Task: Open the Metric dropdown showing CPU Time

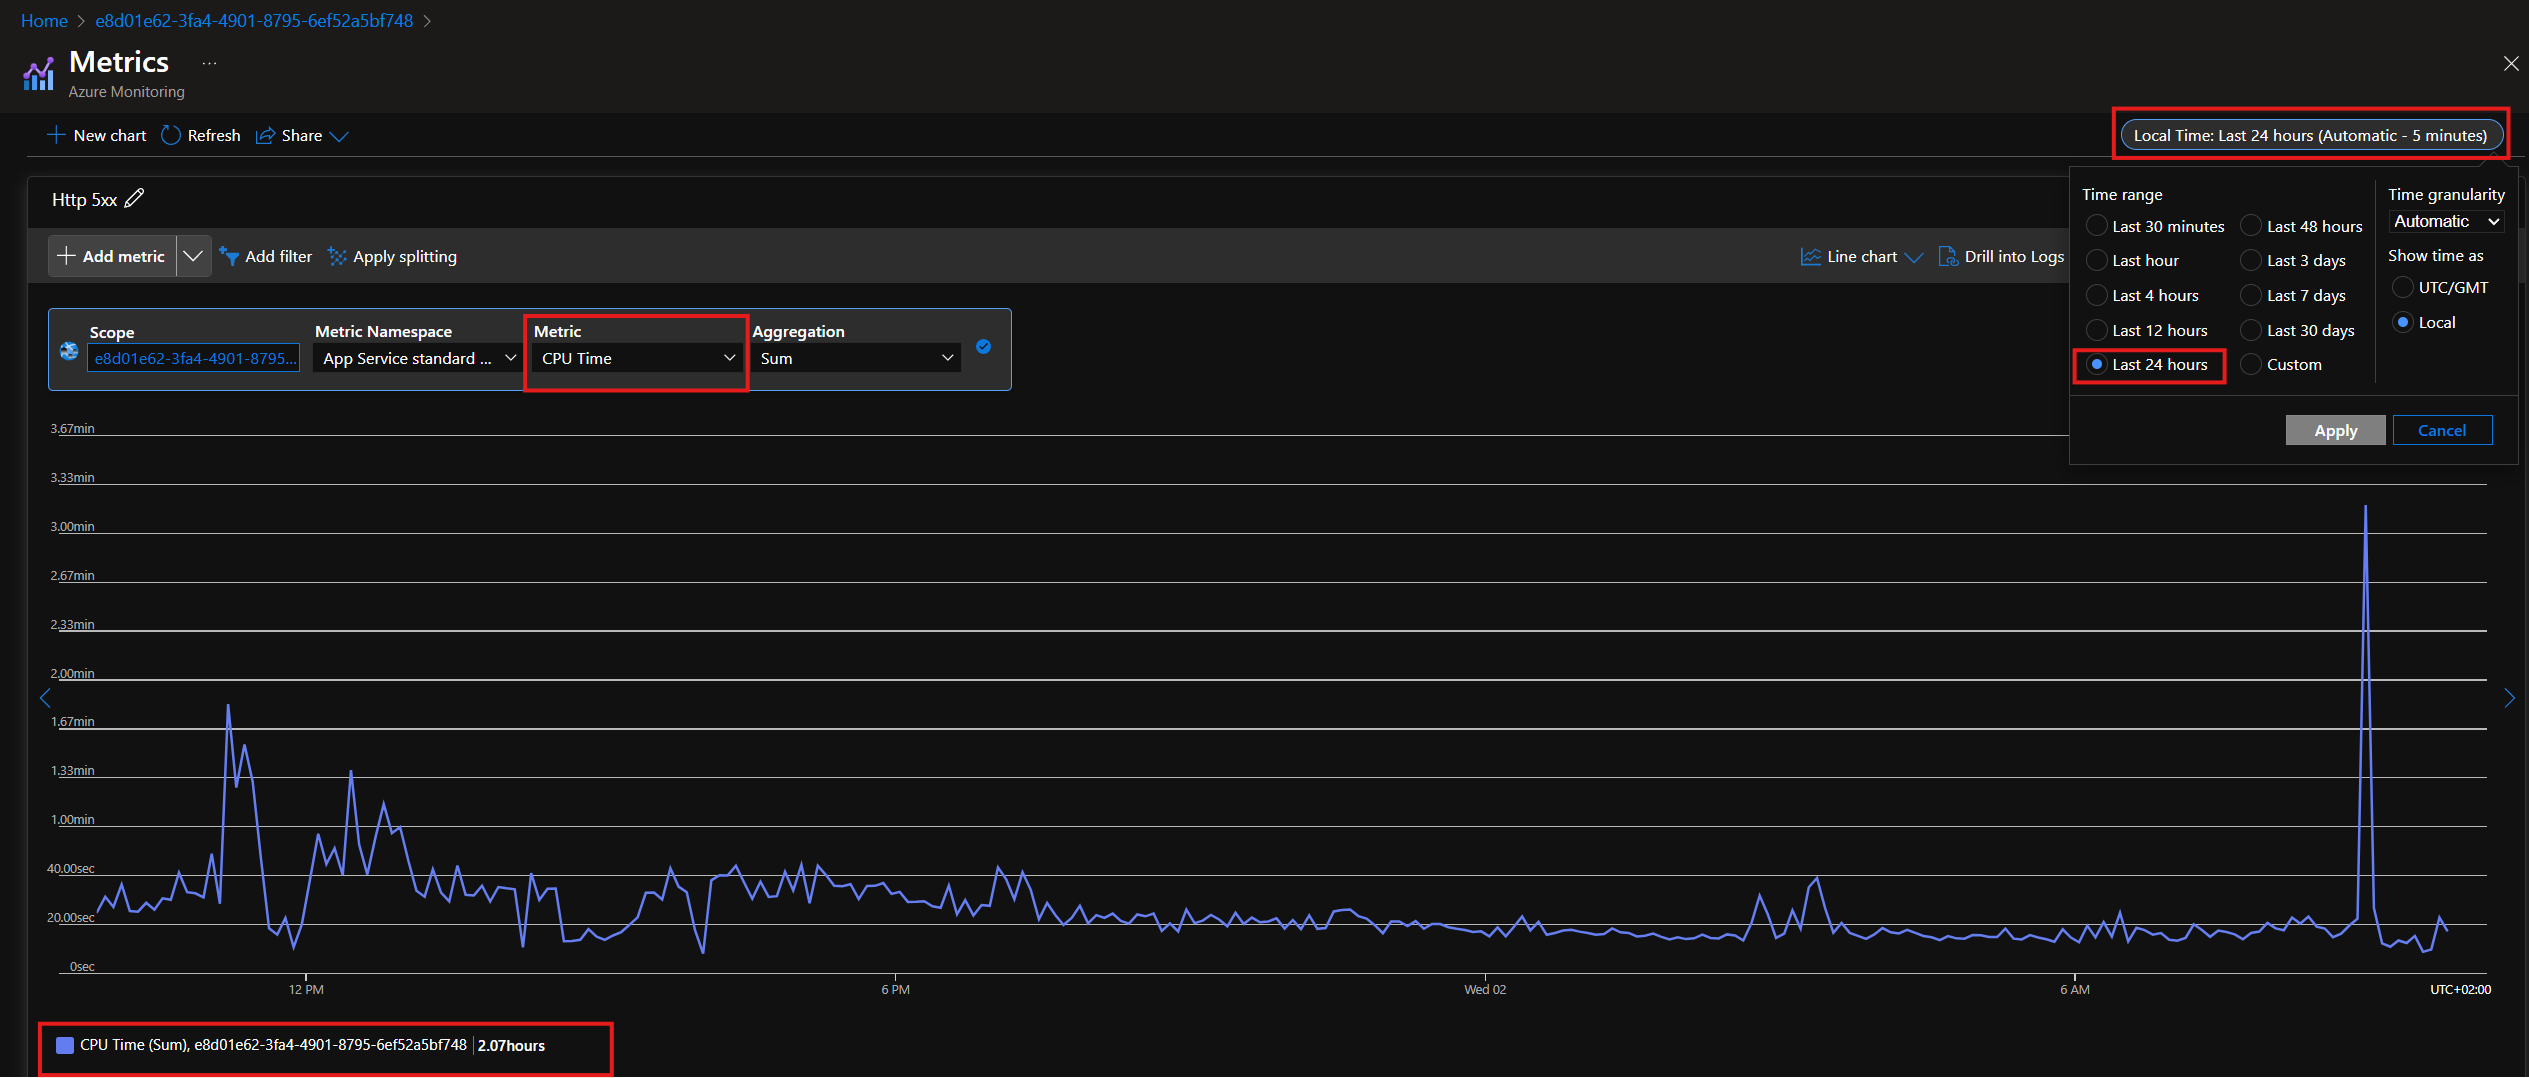Action: [x=637, y=358]
